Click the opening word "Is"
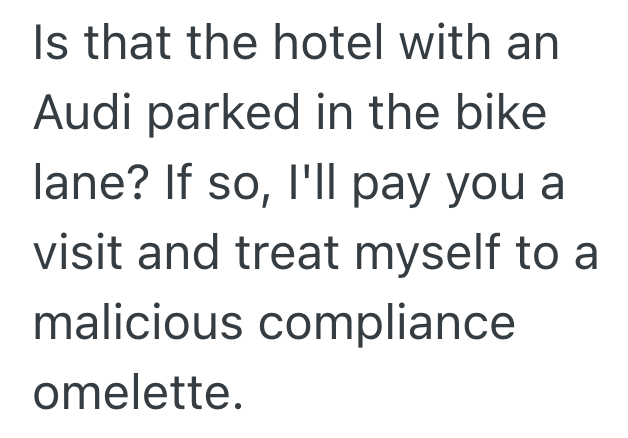The width and height of the screenshot is (628, 438). 49,46
